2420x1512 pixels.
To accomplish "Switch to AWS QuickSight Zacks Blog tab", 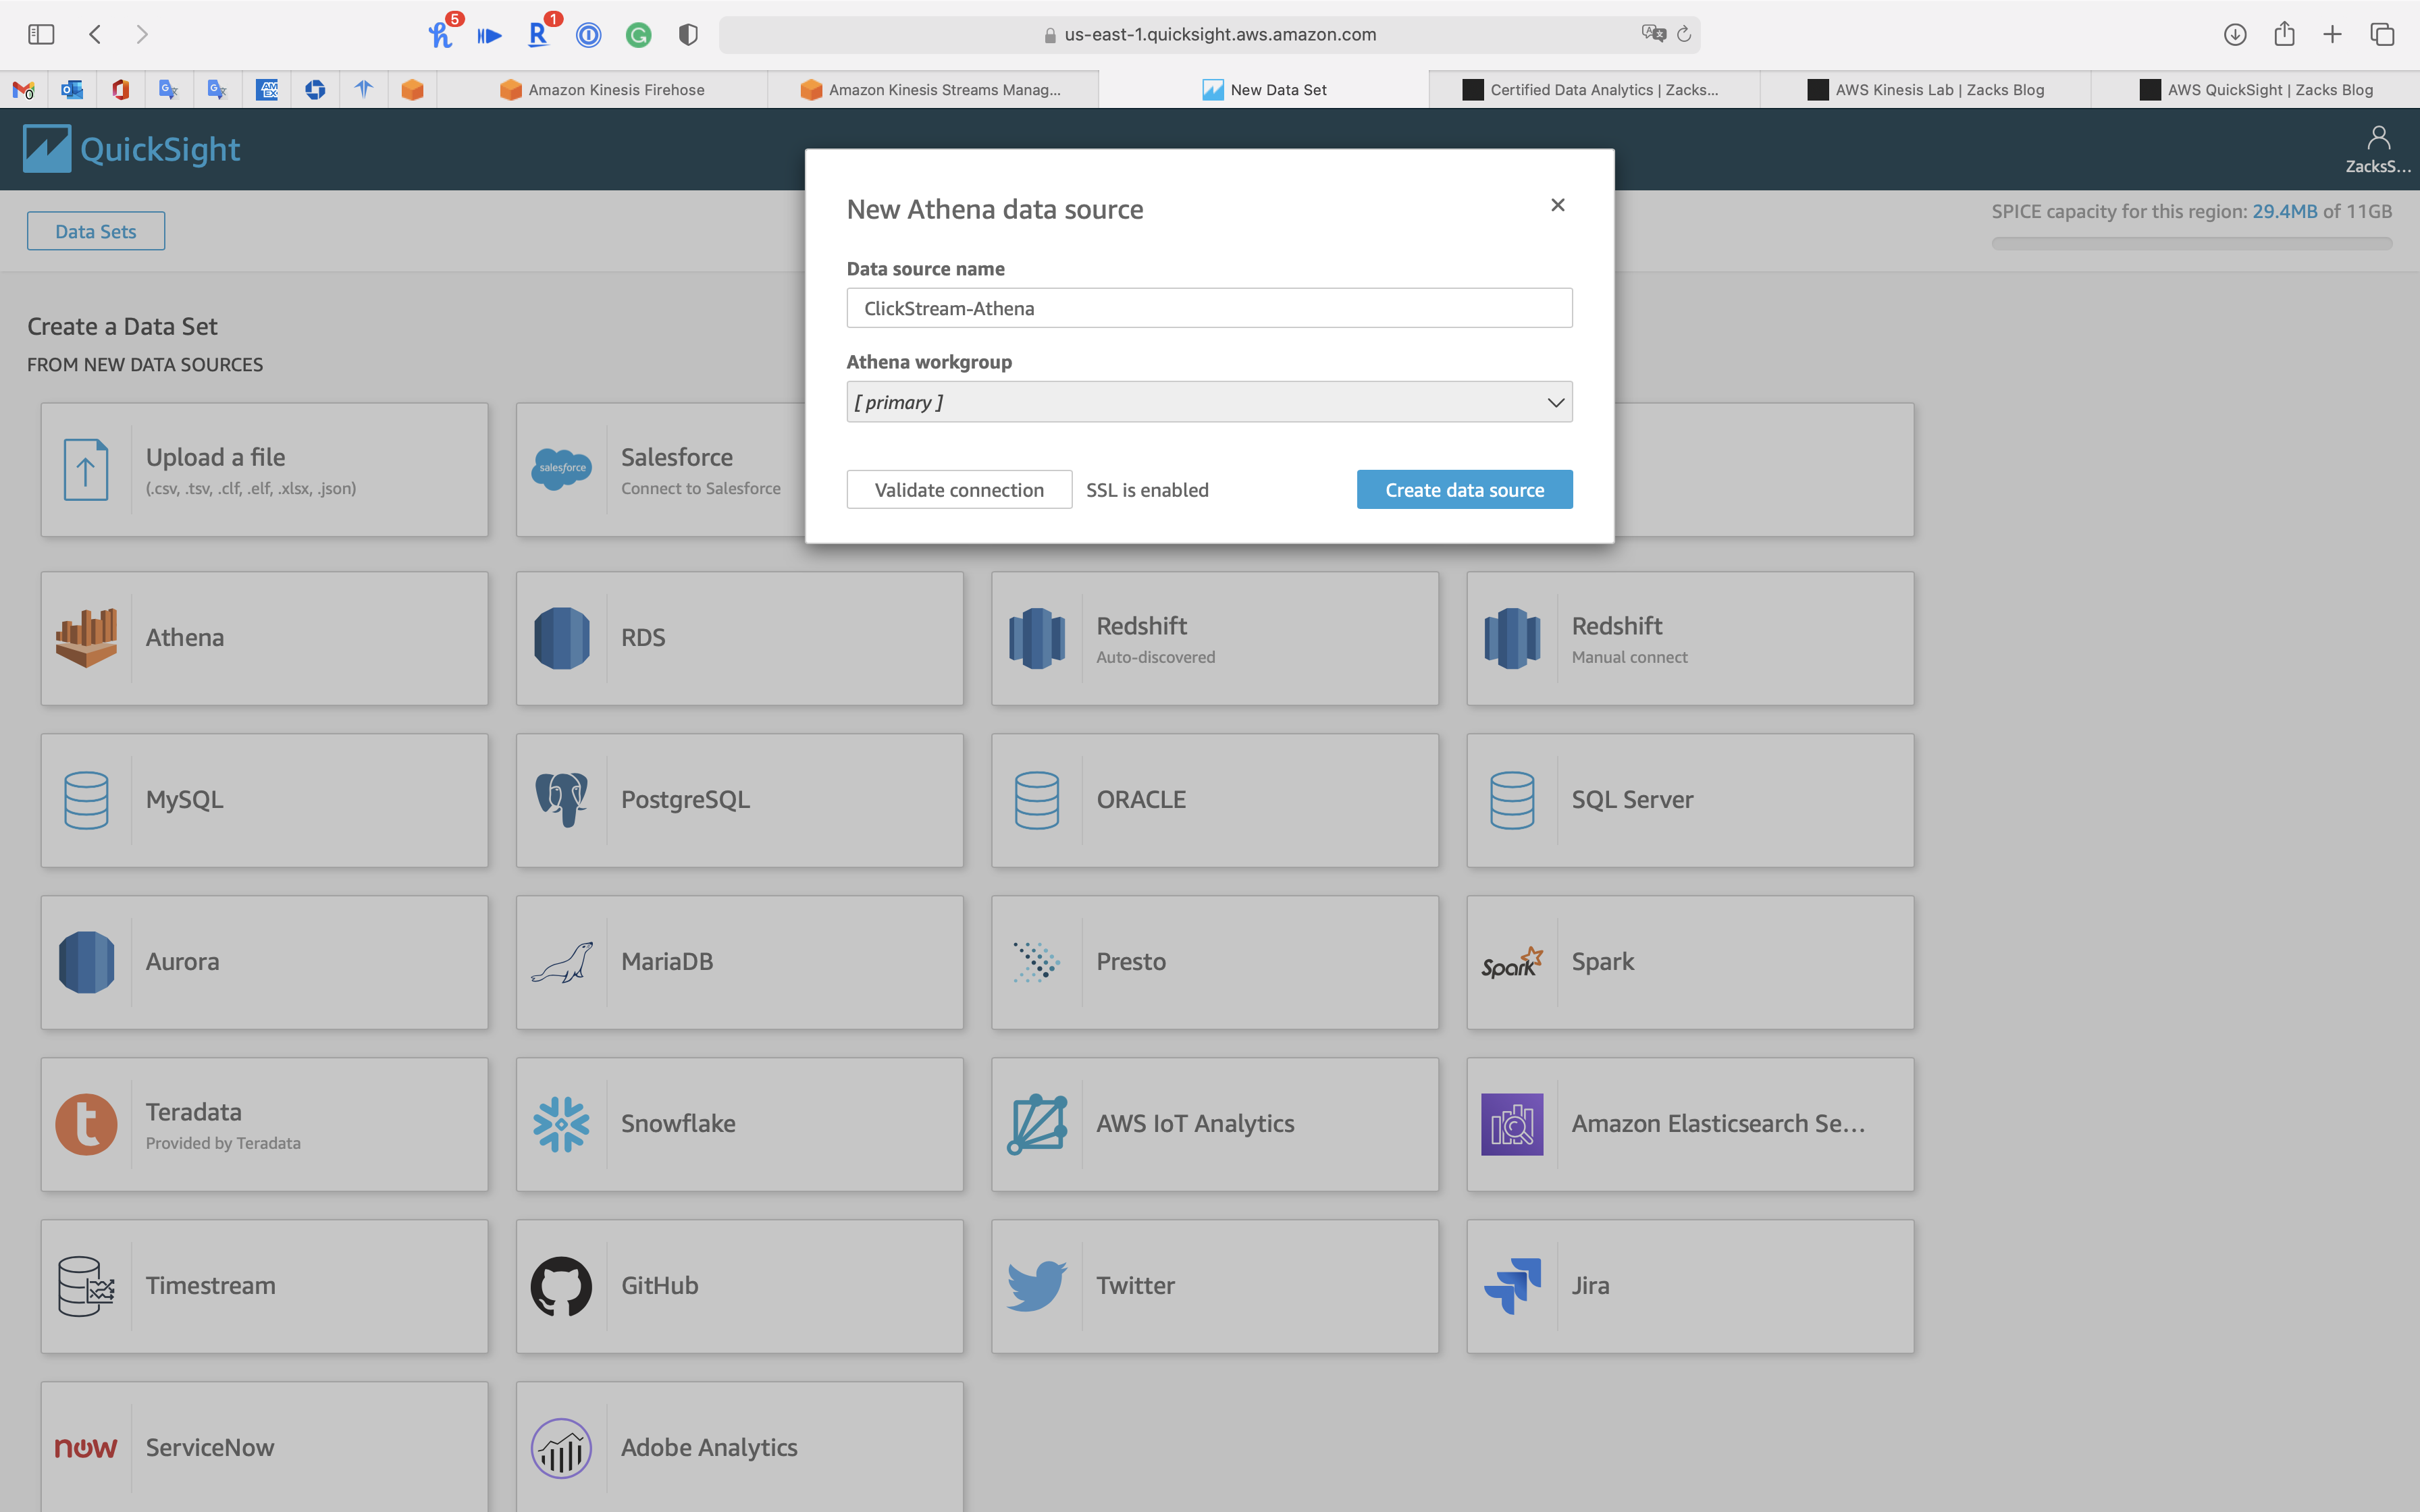I will coord(2255,90).
